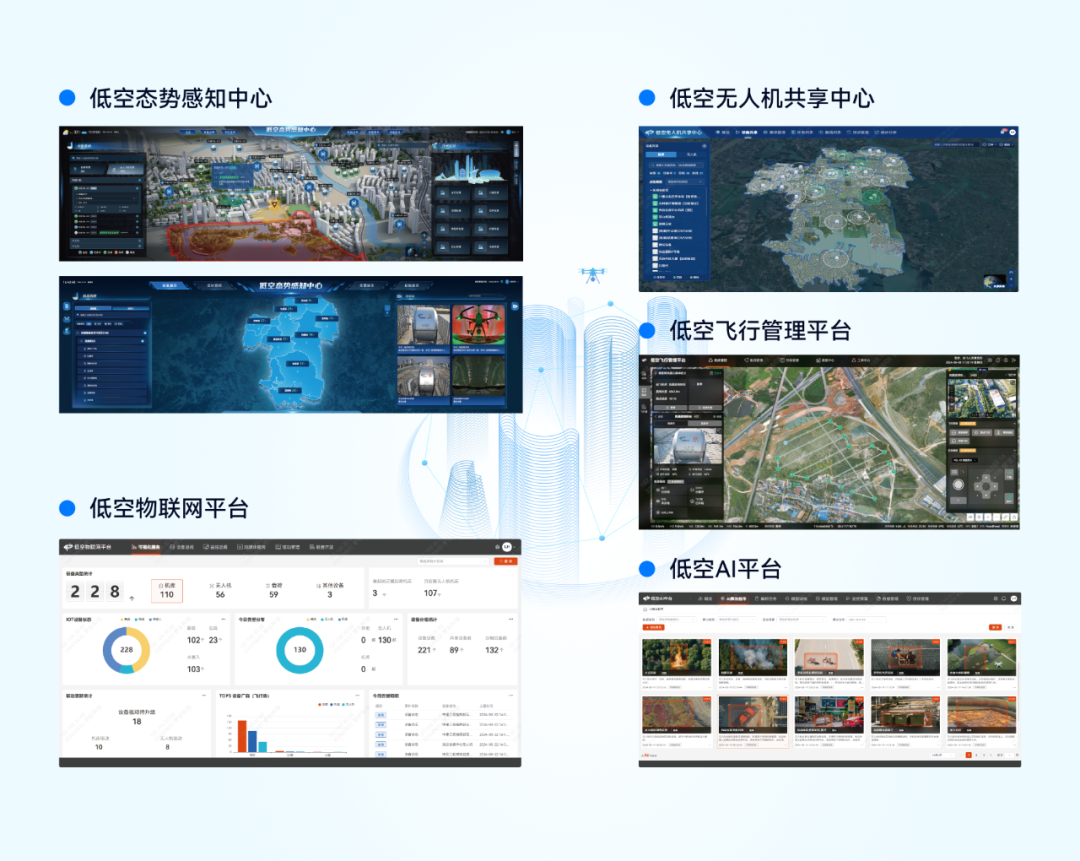Click the AI platform logo icon
The image size is (1080, 861).
(646, 599)
